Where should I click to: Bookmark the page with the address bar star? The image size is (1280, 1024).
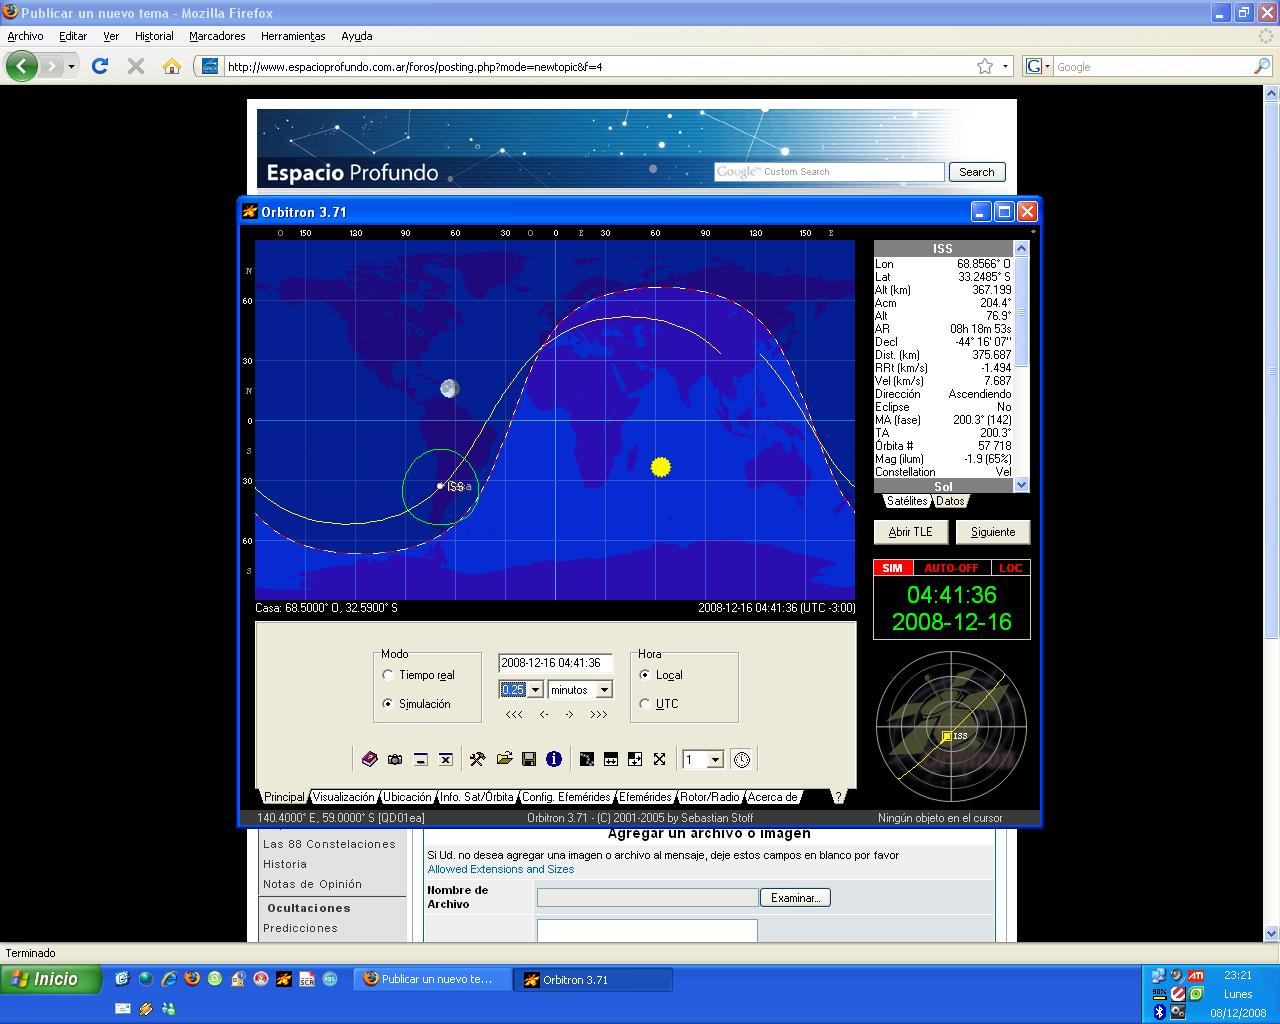[985, 66]
